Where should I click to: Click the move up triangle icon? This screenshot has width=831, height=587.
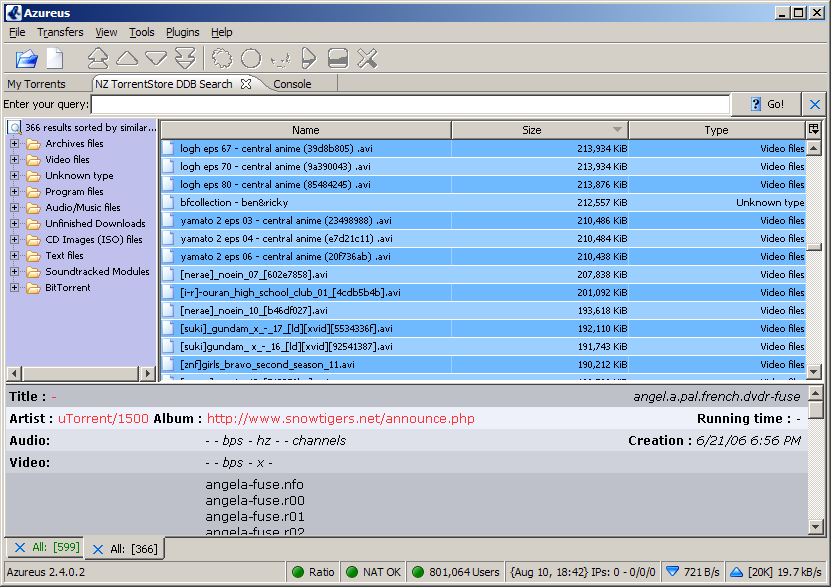pos(127,59)
